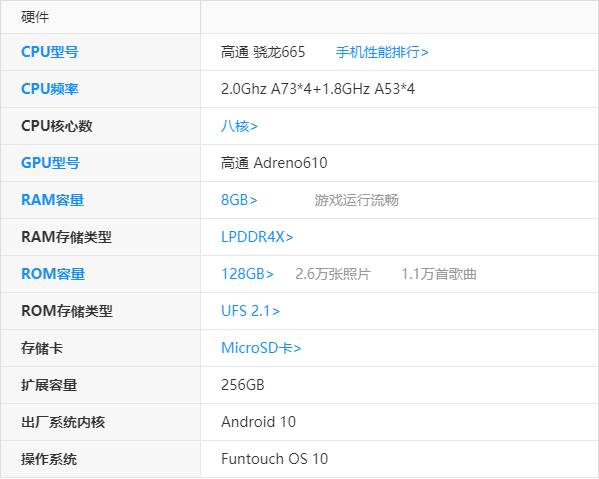Select the Funtouch OS 10 value
This screenshot has height=479, width=599.
(x=274, y=459)
